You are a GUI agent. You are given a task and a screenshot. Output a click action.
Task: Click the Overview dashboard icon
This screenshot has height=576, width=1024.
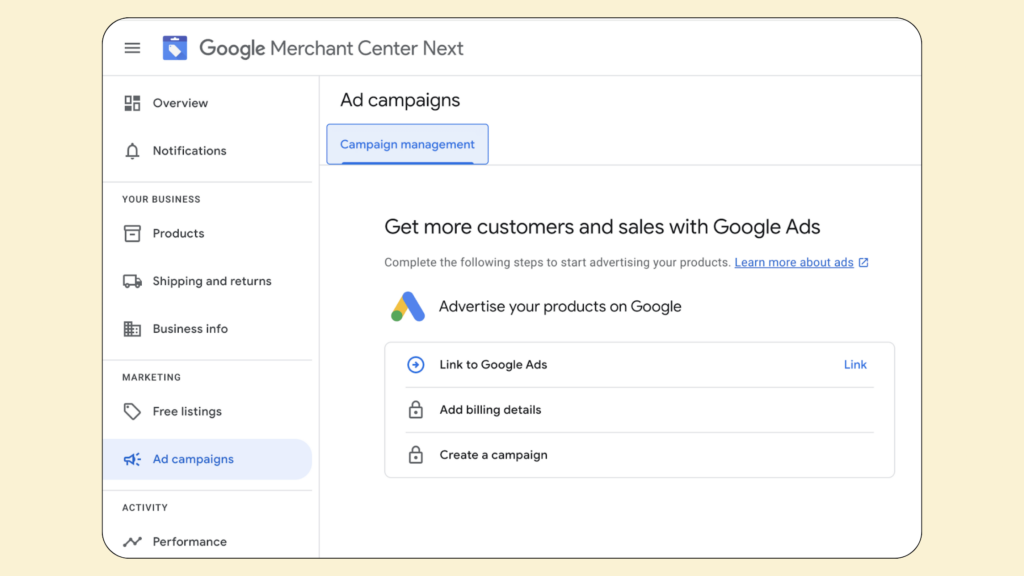tap(132, 103)
